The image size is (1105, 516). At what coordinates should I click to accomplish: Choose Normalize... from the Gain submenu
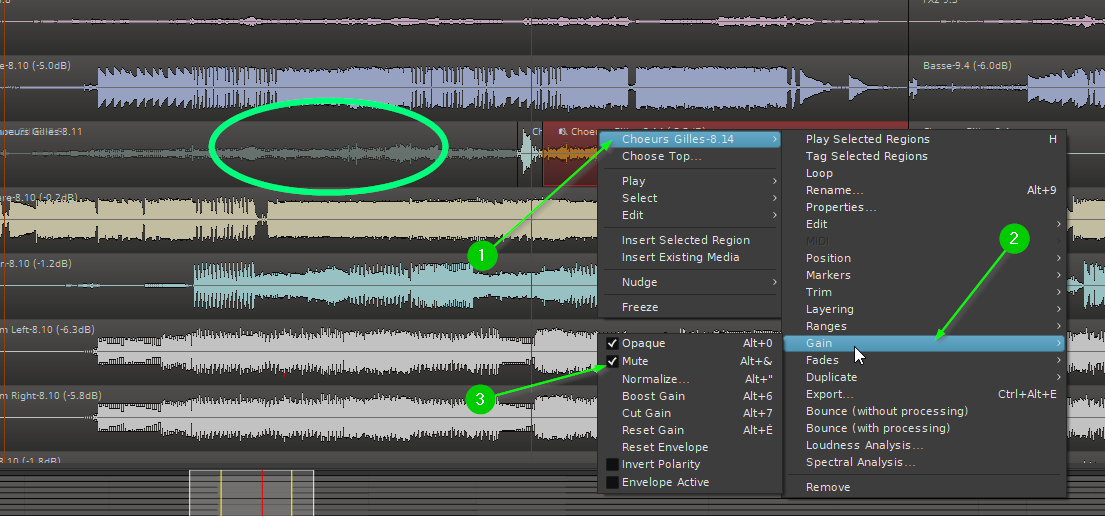point(656,379)
